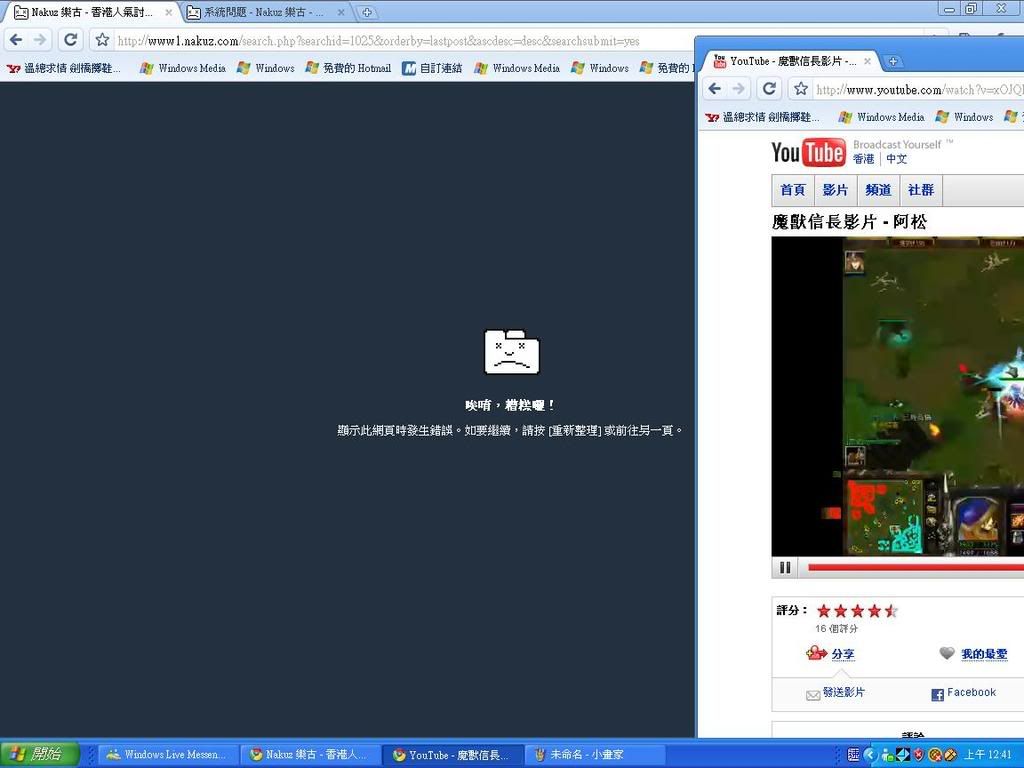
Task: Open the Yahoo 溫總求情 bookmark in the YouTube window
Action: pyautogui.click(x=762, y=117)
